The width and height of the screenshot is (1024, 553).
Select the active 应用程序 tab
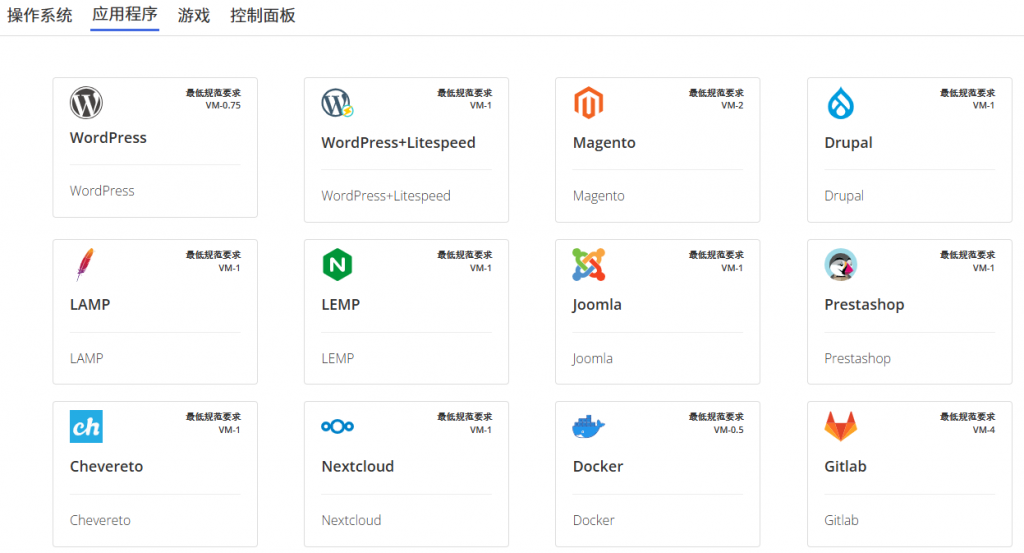pyautogui.click(x=124, y=16)
